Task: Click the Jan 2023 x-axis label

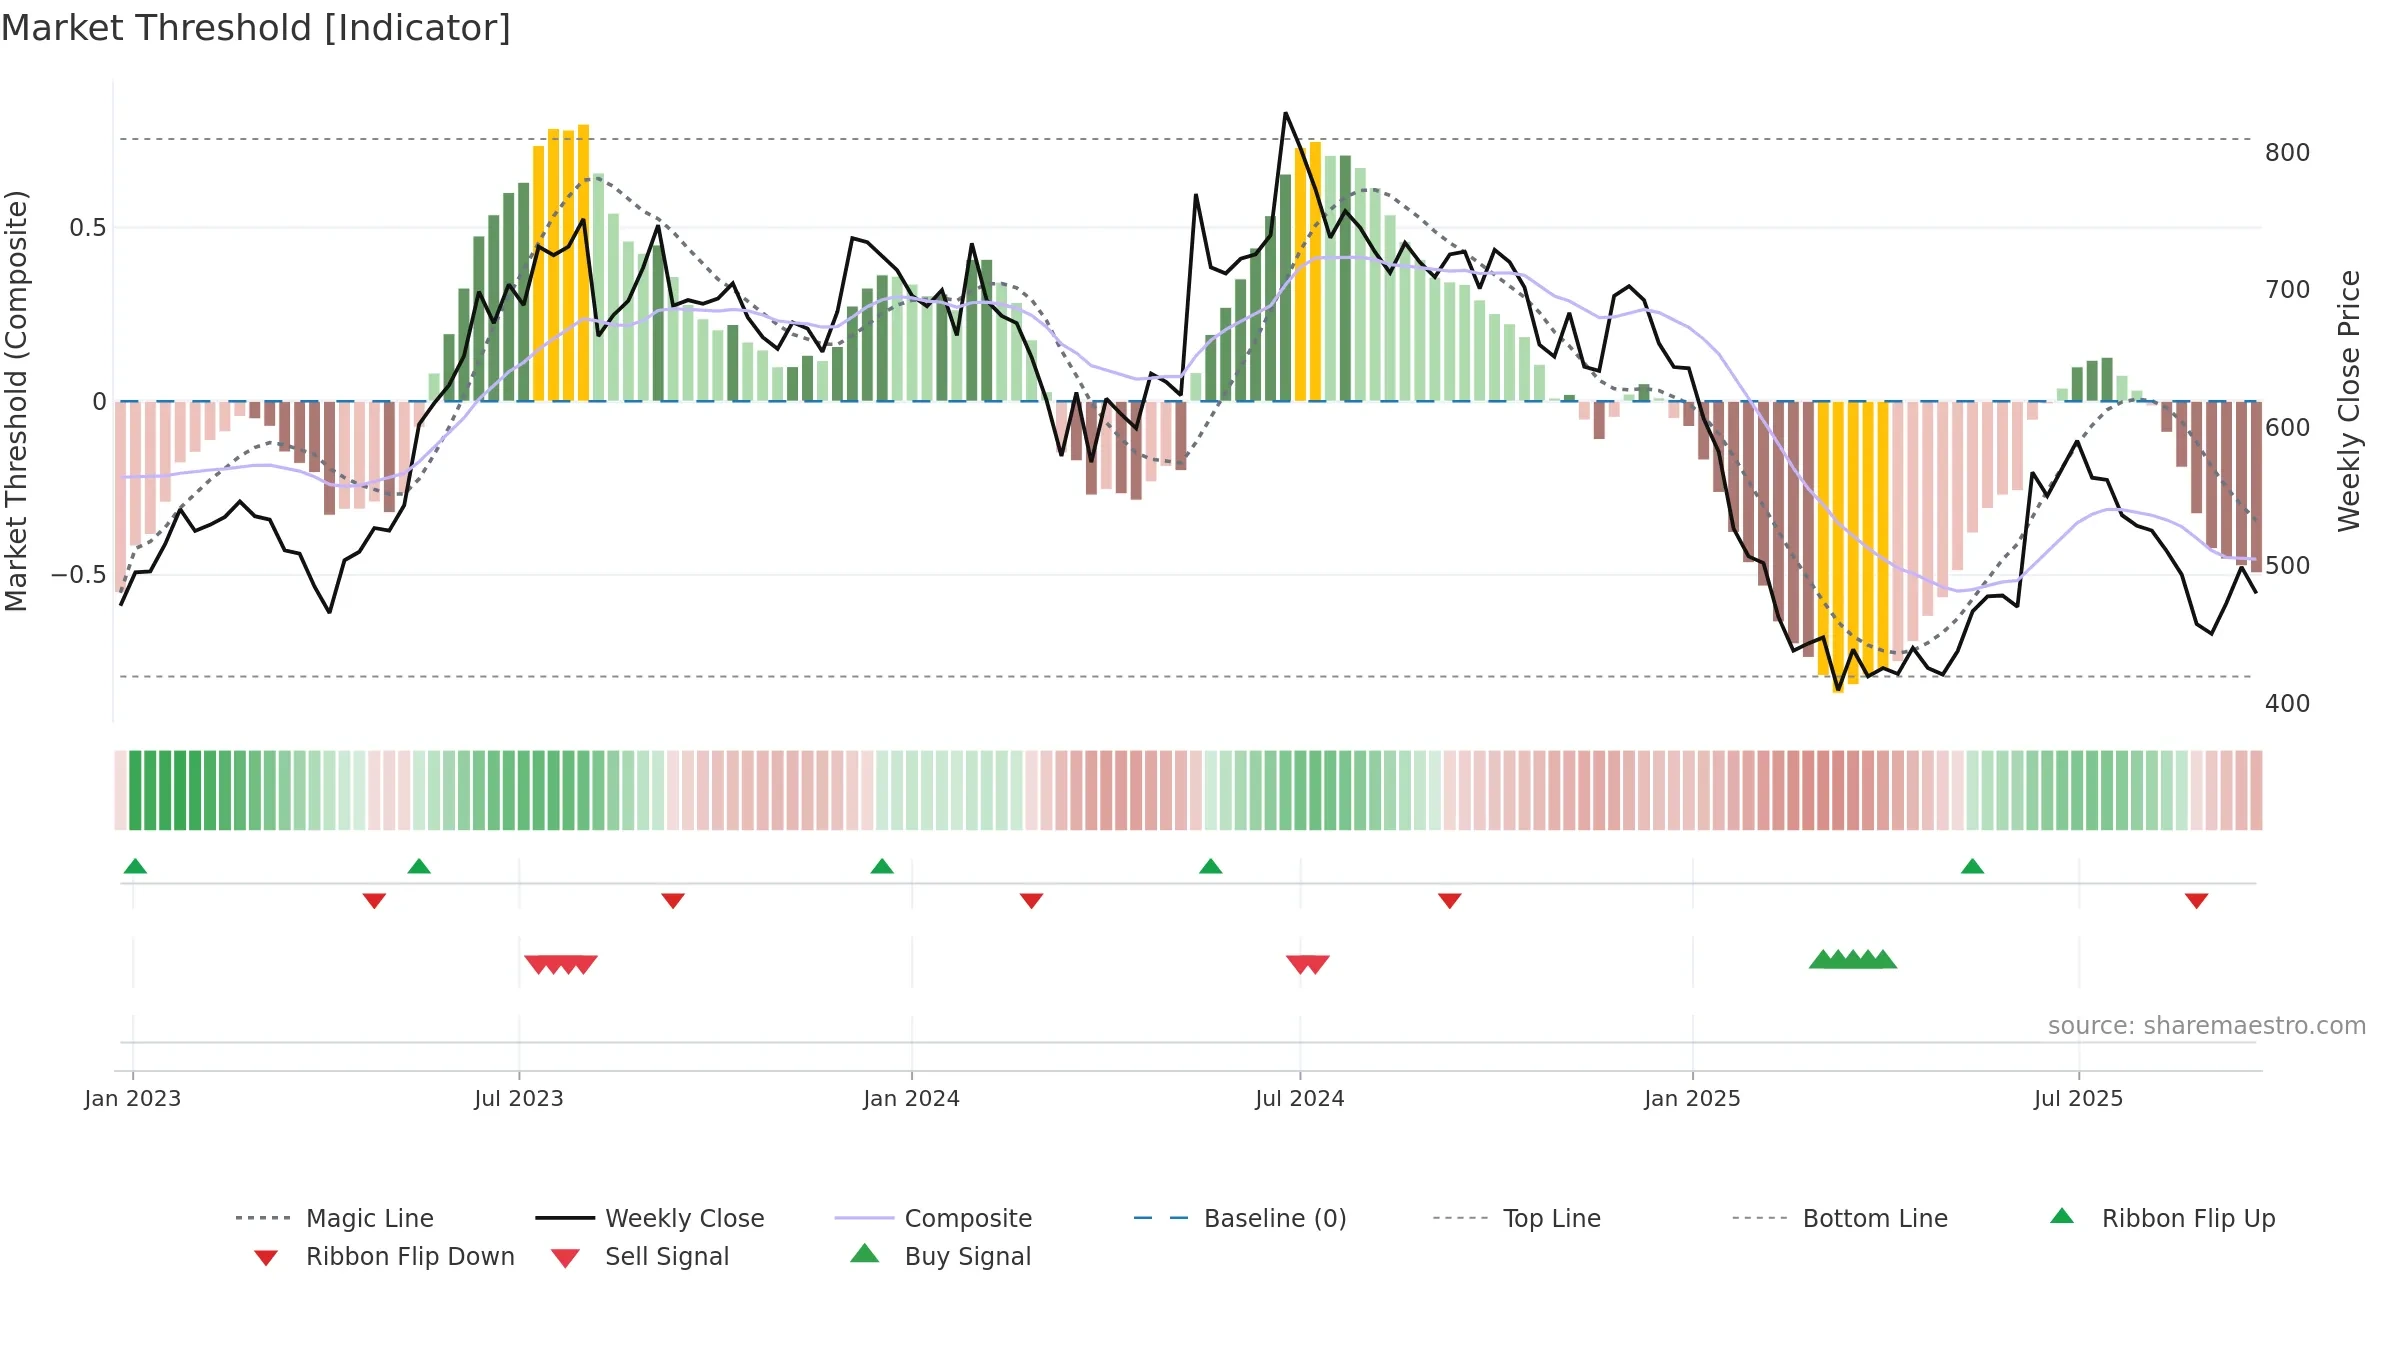Action: pos(133,1098)
